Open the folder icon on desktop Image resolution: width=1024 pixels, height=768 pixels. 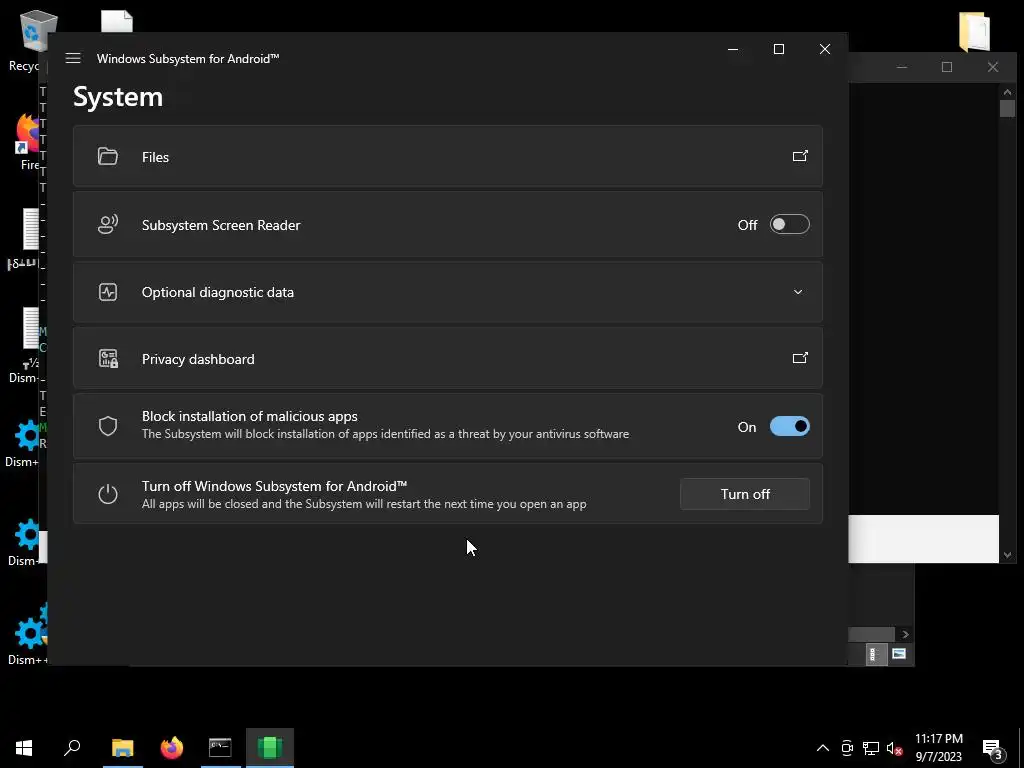(974, 31)
